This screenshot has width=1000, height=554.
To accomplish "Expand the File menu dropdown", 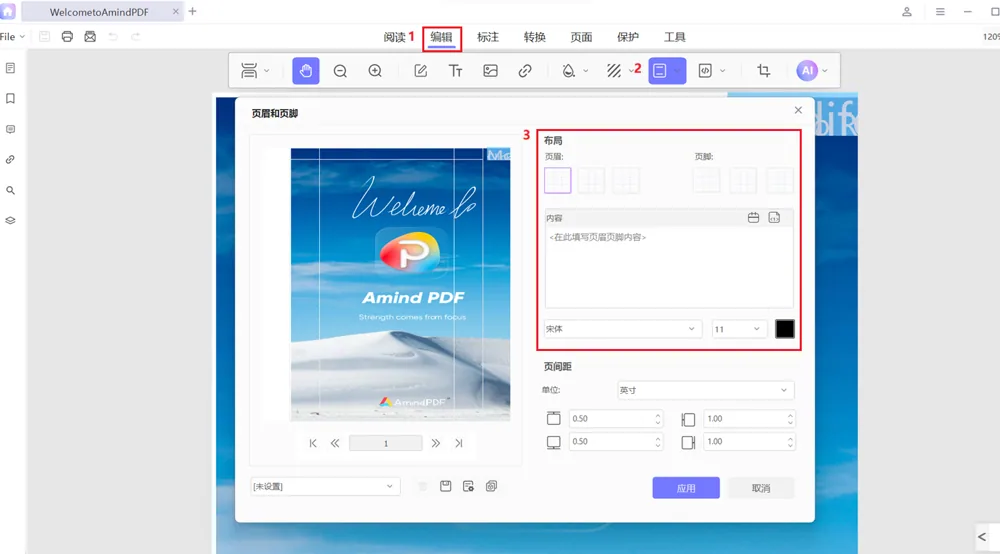I will 13,36.
